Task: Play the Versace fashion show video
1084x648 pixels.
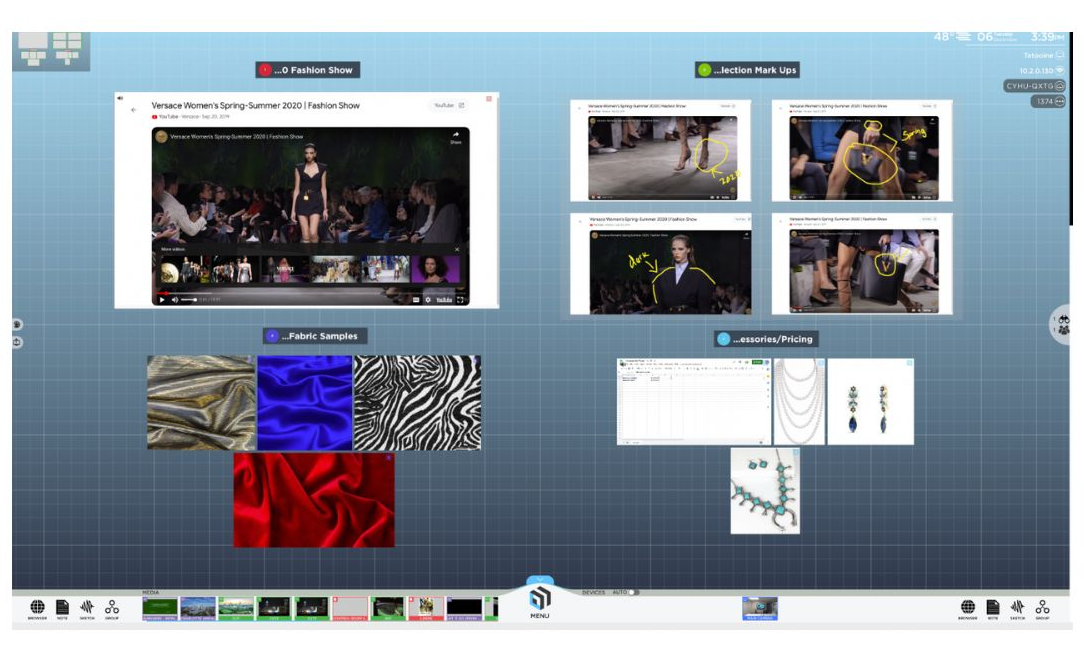Action: [x=162, y=299]
